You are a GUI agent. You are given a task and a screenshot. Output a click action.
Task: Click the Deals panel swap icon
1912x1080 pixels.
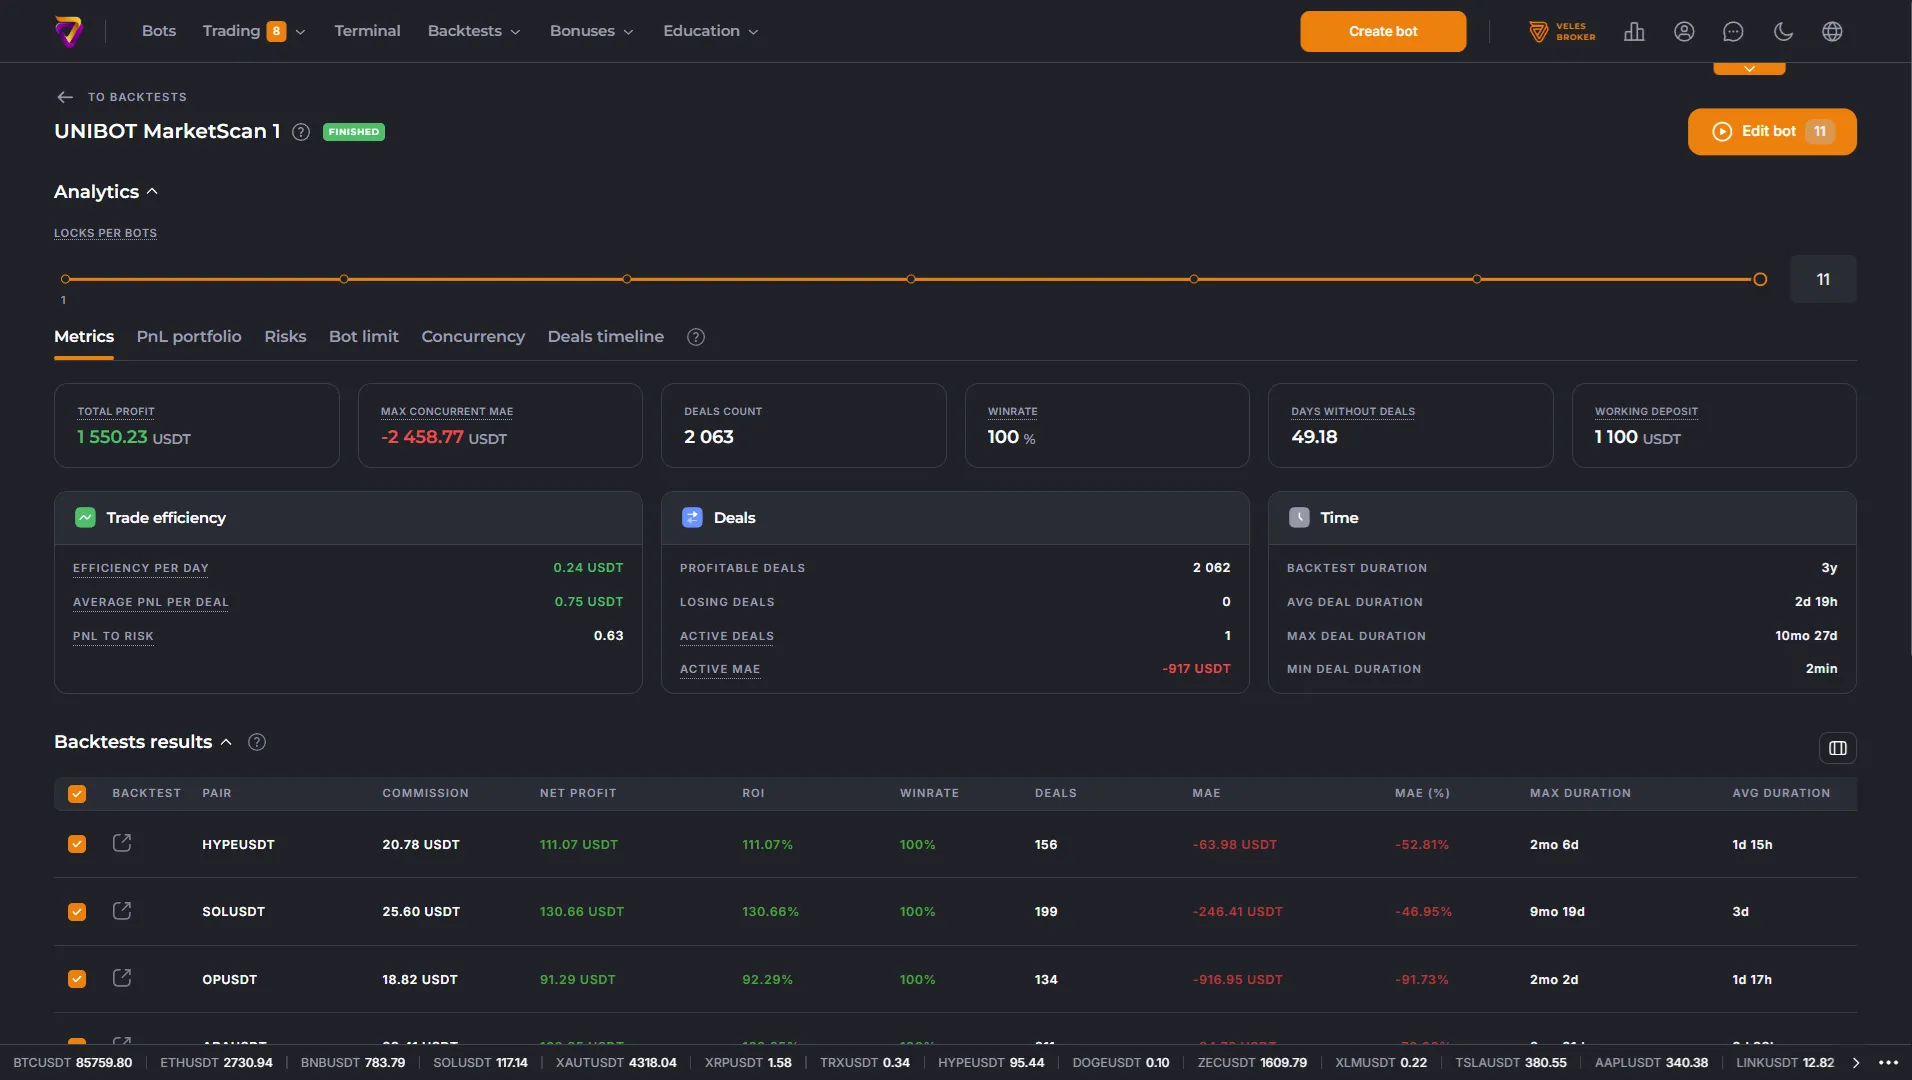[x=692, y=517]
